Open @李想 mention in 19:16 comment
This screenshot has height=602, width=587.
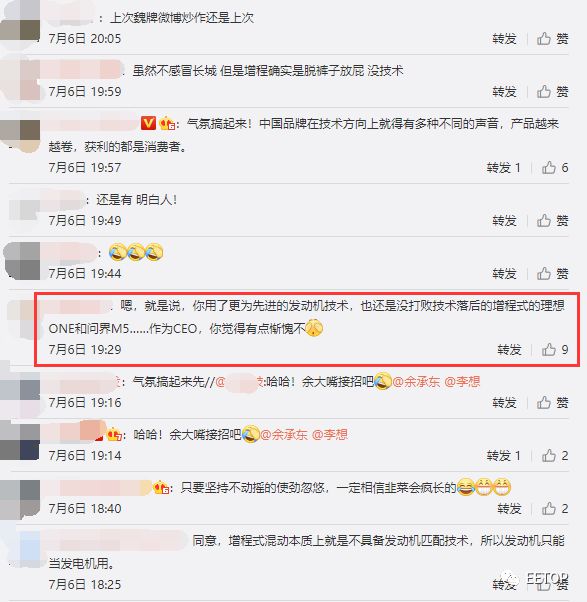coord(462,381)
